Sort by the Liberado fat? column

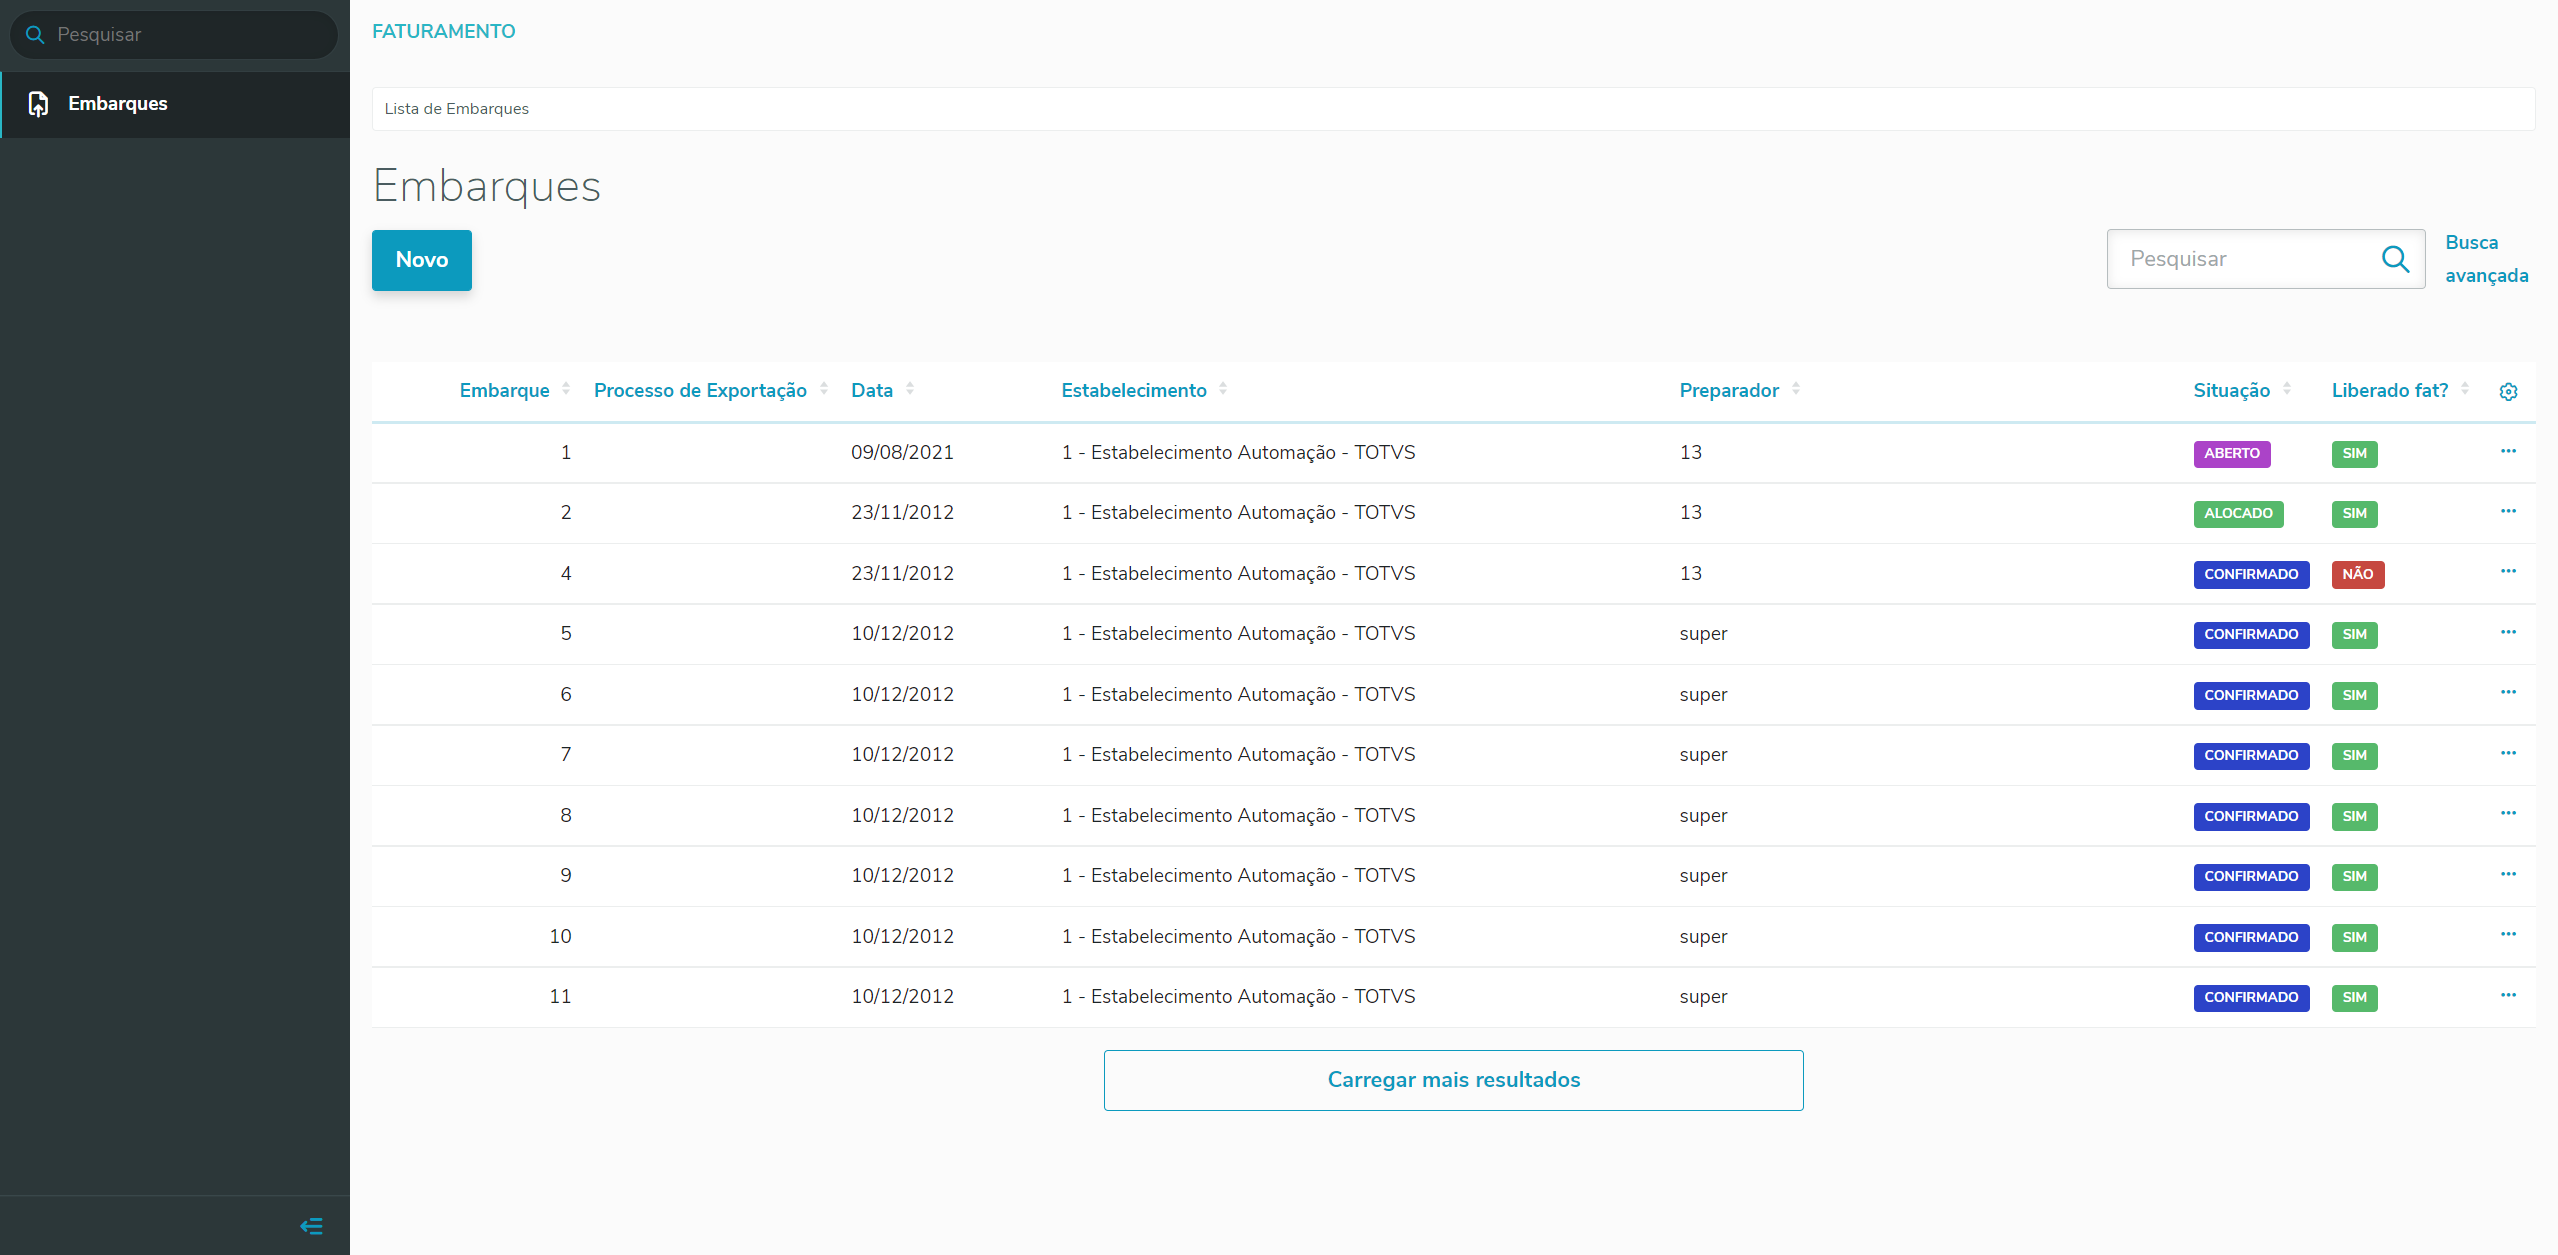pyautogui.click(x=2390, y=390)
